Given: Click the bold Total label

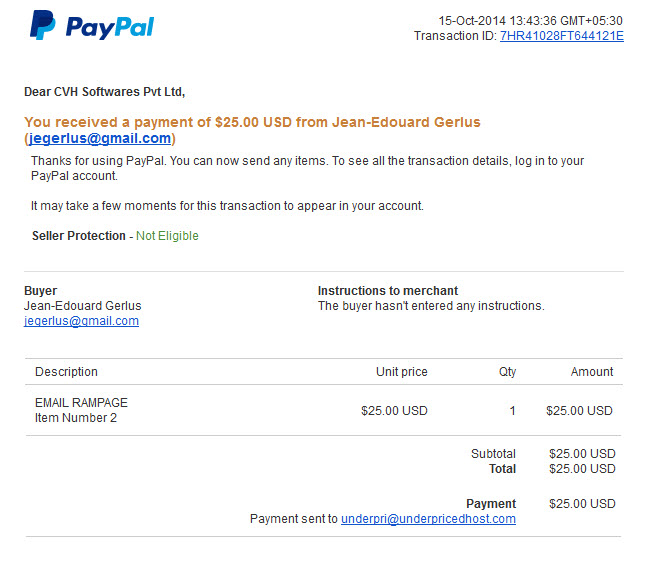Looking at the screenshot, I should 502,469.
